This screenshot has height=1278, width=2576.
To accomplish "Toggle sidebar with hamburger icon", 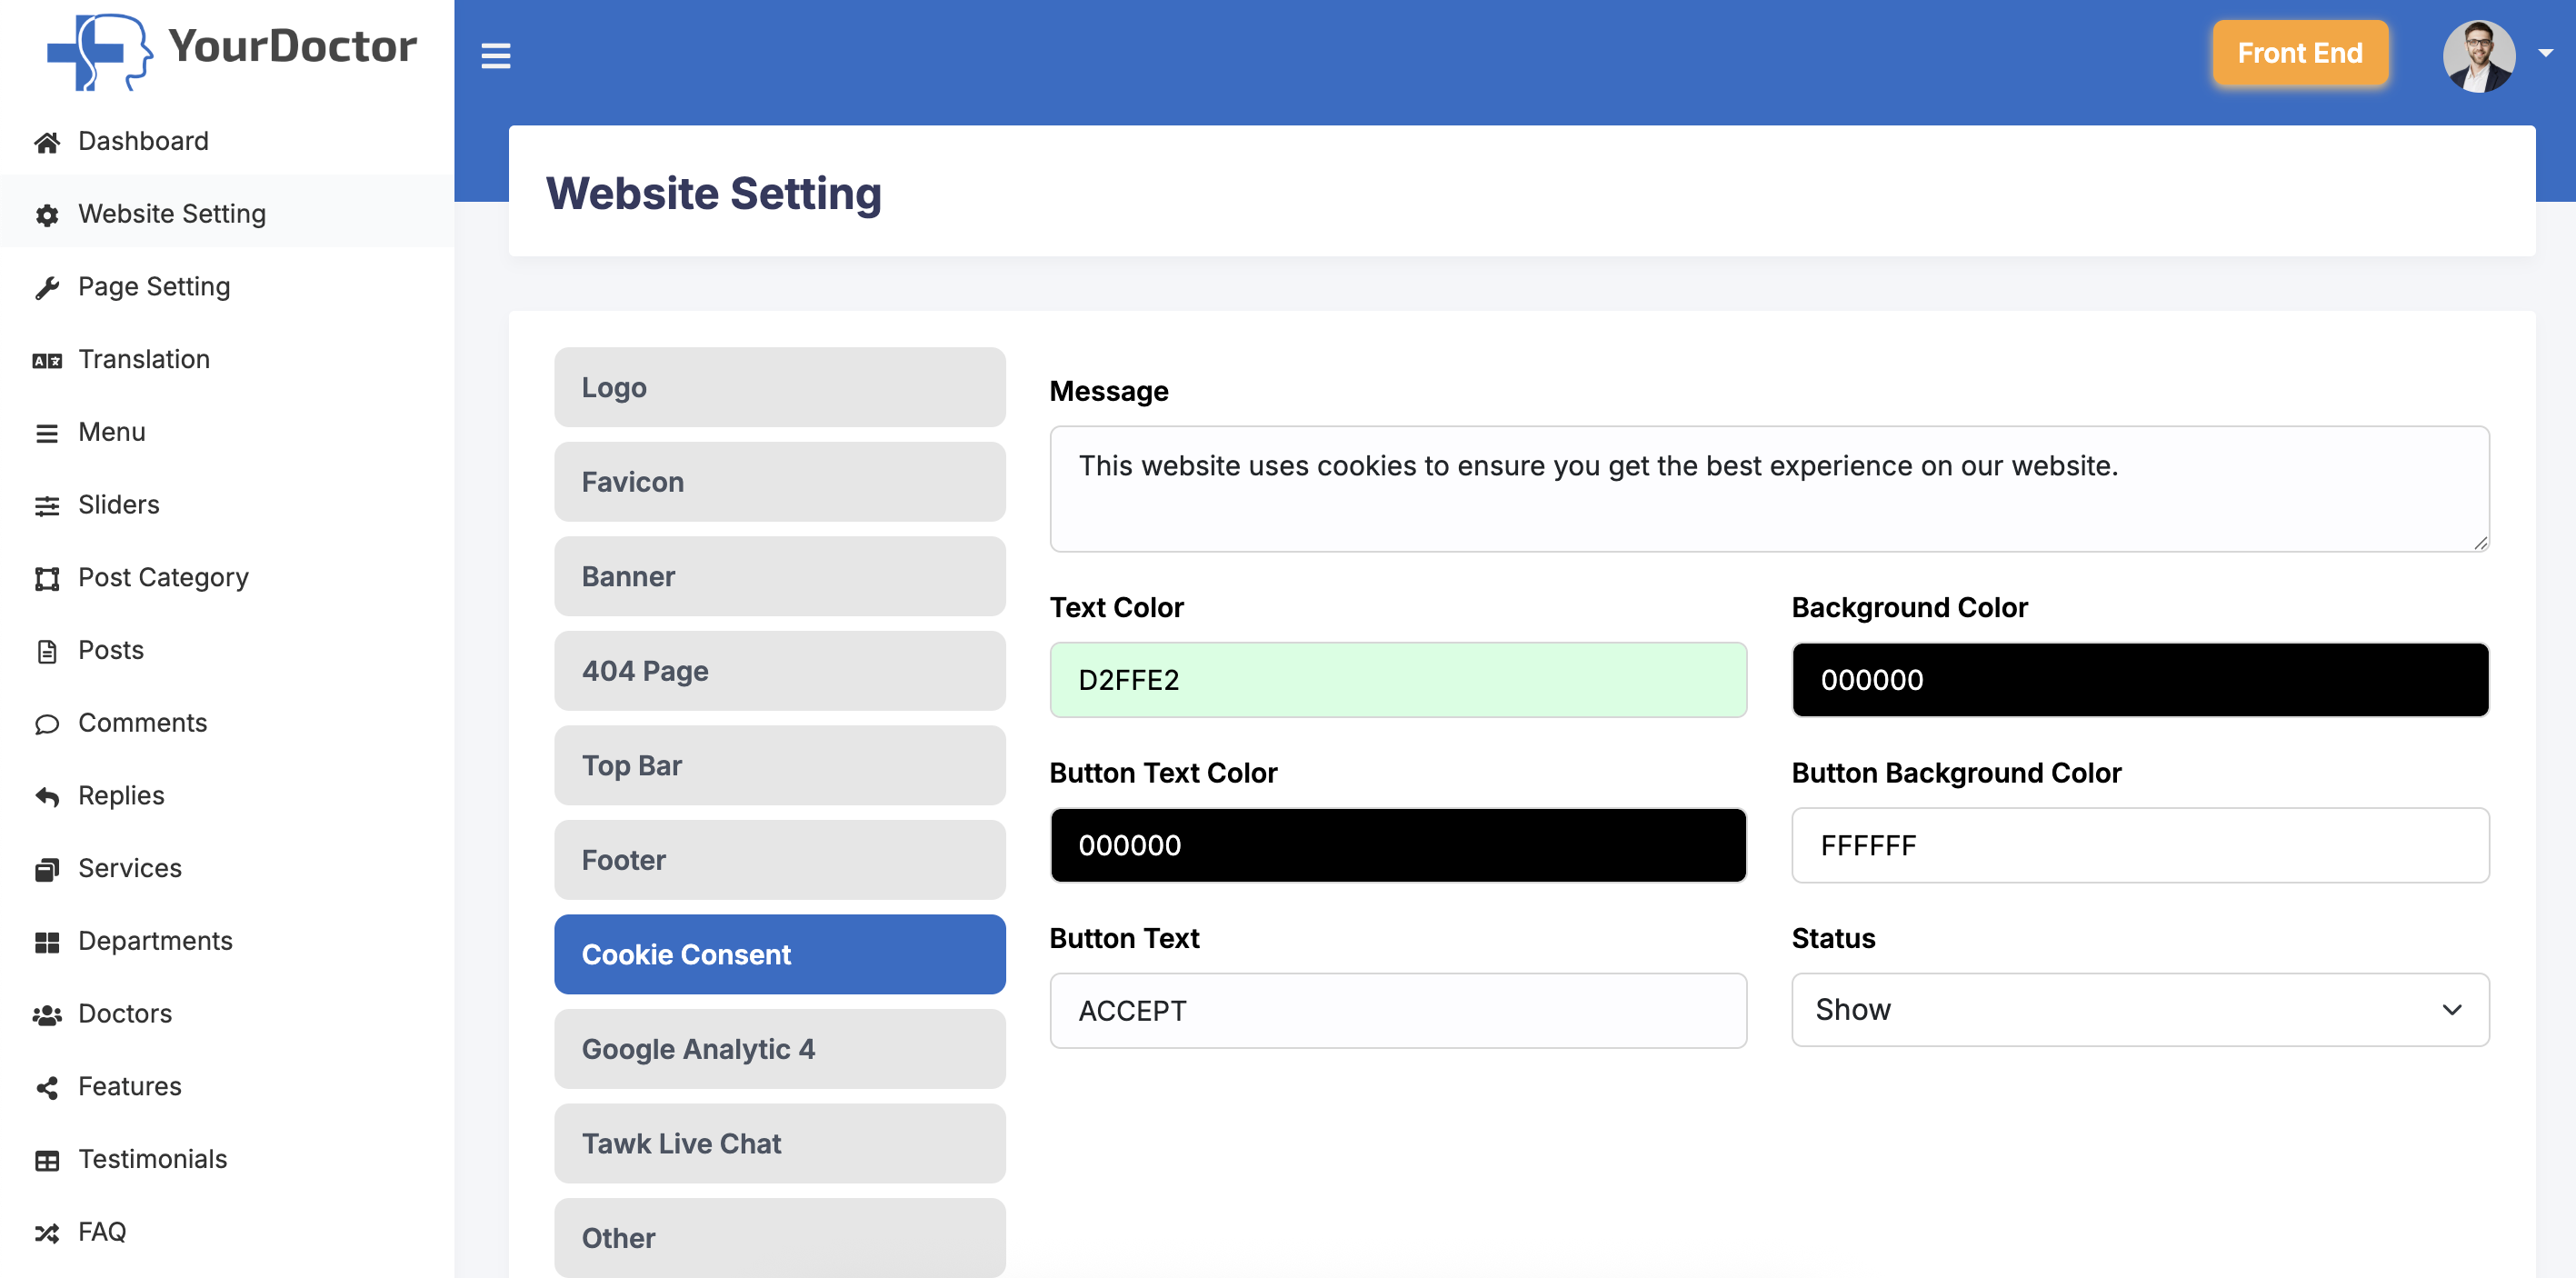I will [x=496, y=56].
